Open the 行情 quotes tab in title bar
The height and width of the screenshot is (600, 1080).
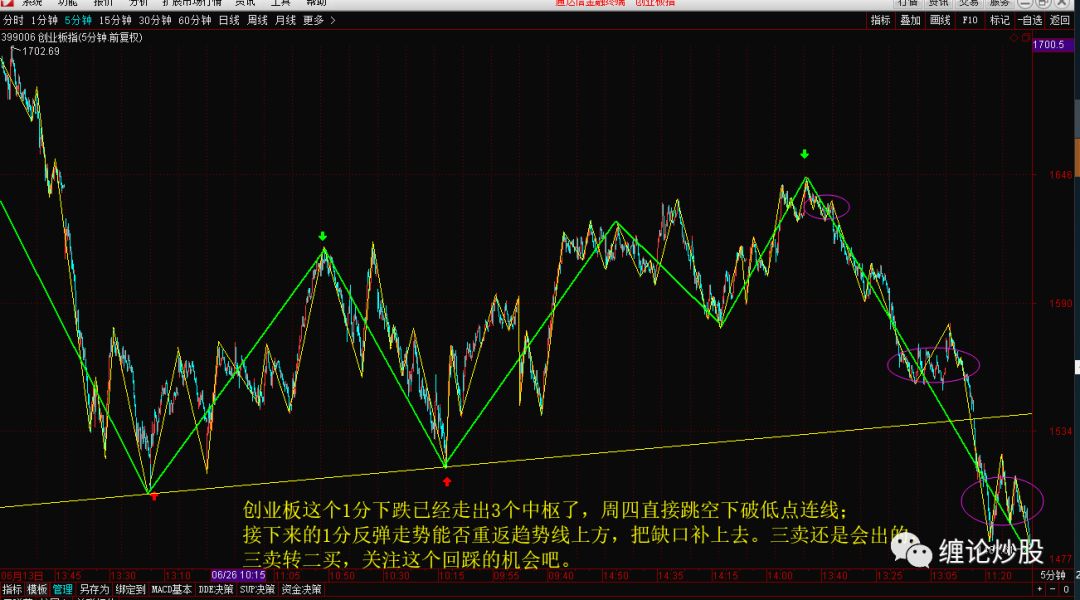pyautogui.click(x=908, y=3)
